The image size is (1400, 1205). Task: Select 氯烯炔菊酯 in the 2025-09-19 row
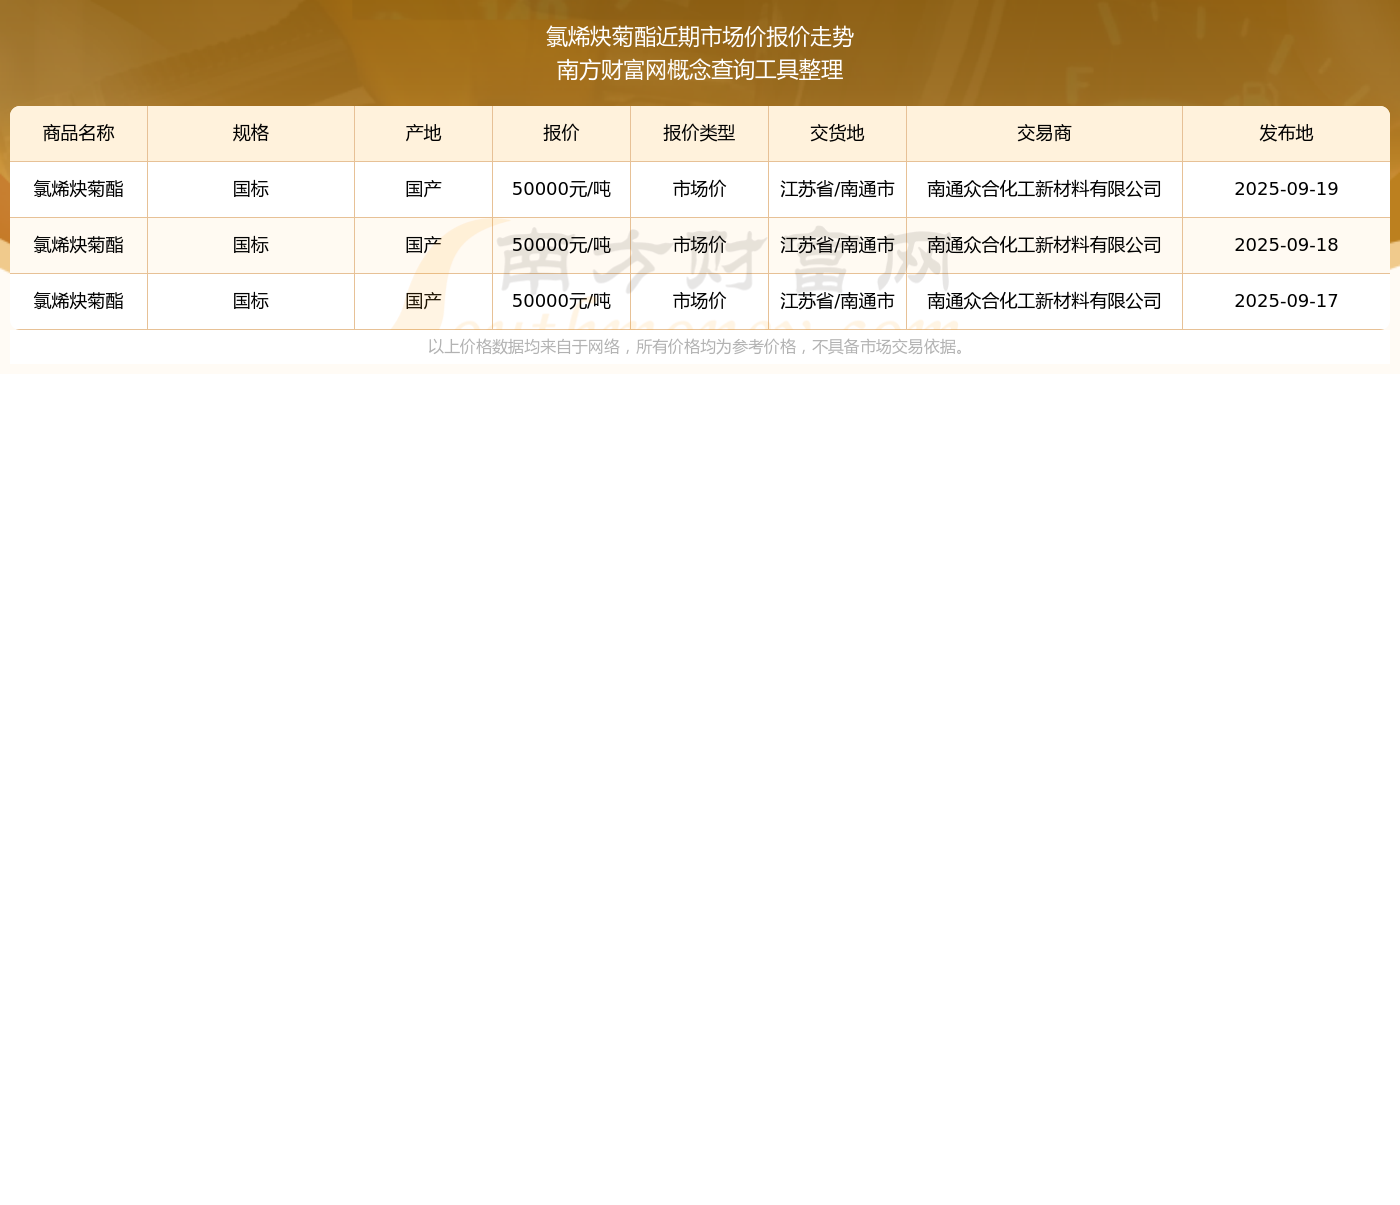coord(79,189)
